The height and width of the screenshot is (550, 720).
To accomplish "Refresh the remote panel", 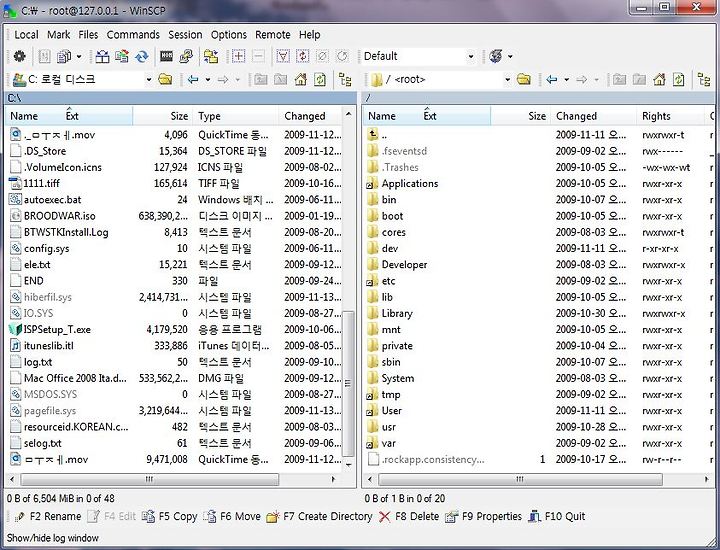I will coord(679,79).
